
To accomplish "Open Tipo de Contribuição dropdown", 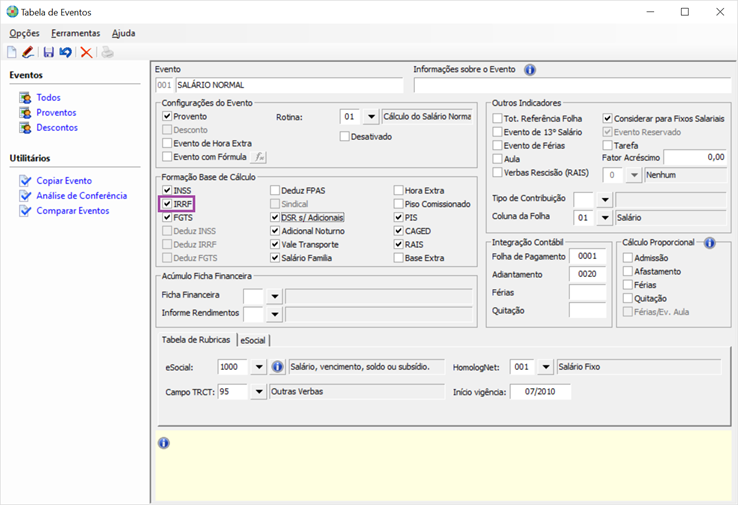I will coord(605,200).
